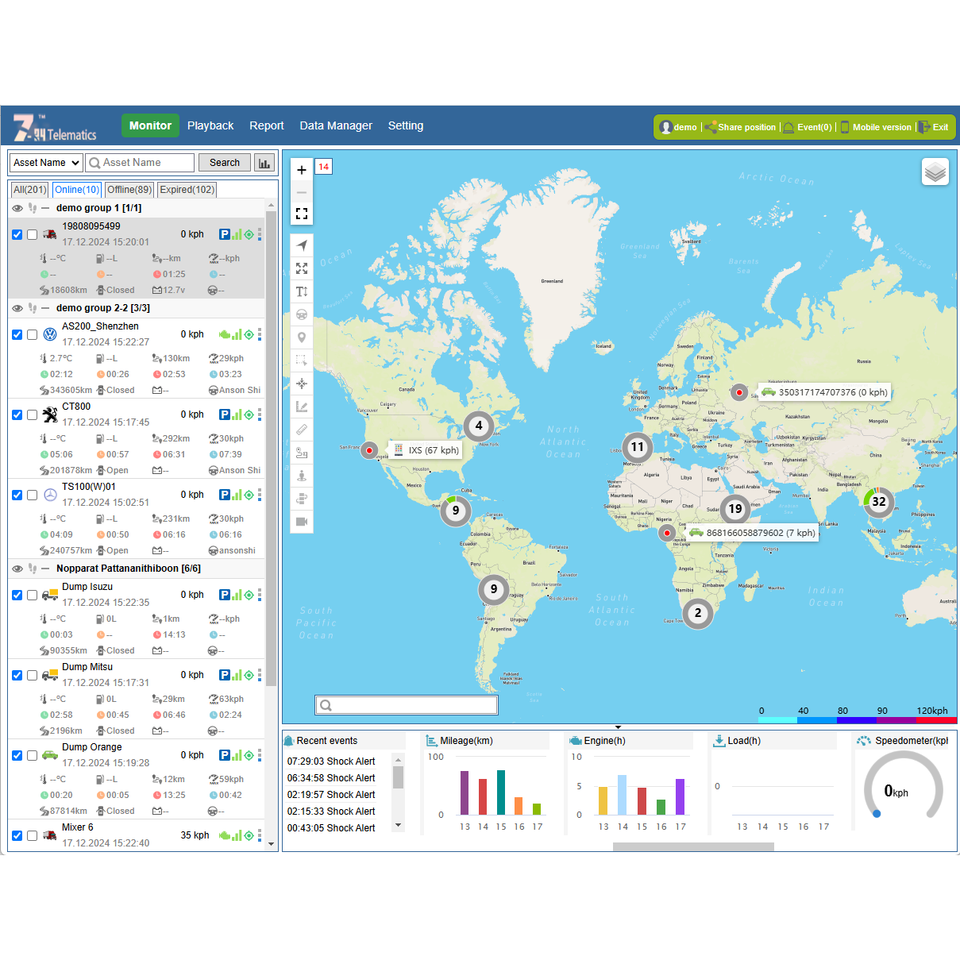
Task: Click the signal bars icon for Dump Isuzu
Action: point(237,594)
